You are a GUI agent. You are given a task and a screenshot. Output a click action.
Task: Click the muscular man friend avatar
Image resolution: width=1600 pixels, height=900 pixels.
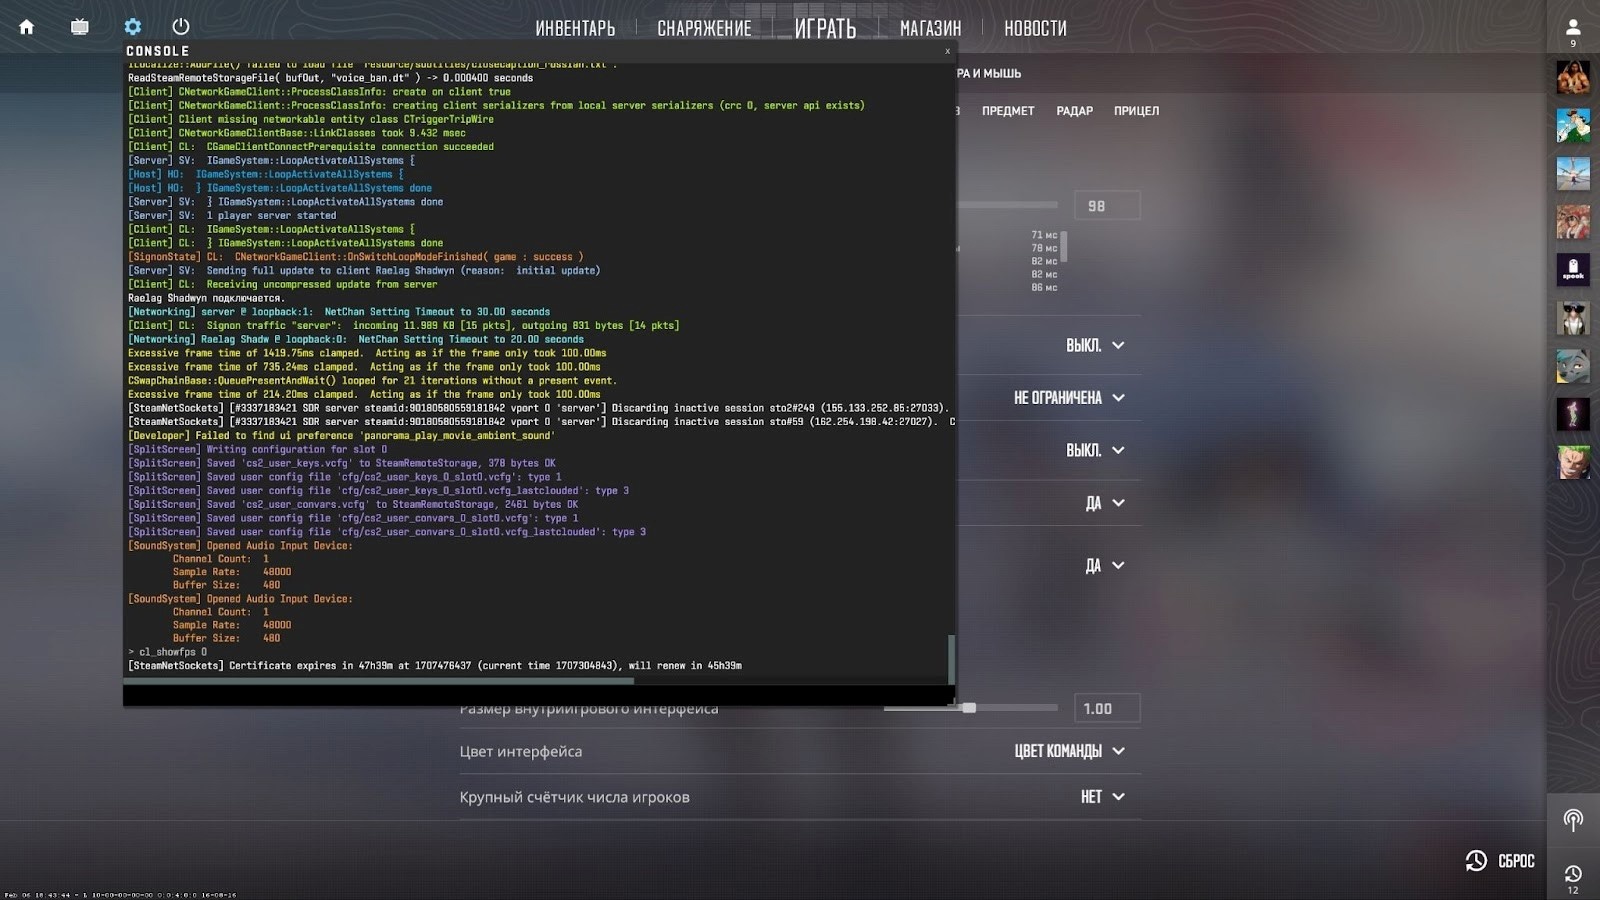pos(1572,78)
